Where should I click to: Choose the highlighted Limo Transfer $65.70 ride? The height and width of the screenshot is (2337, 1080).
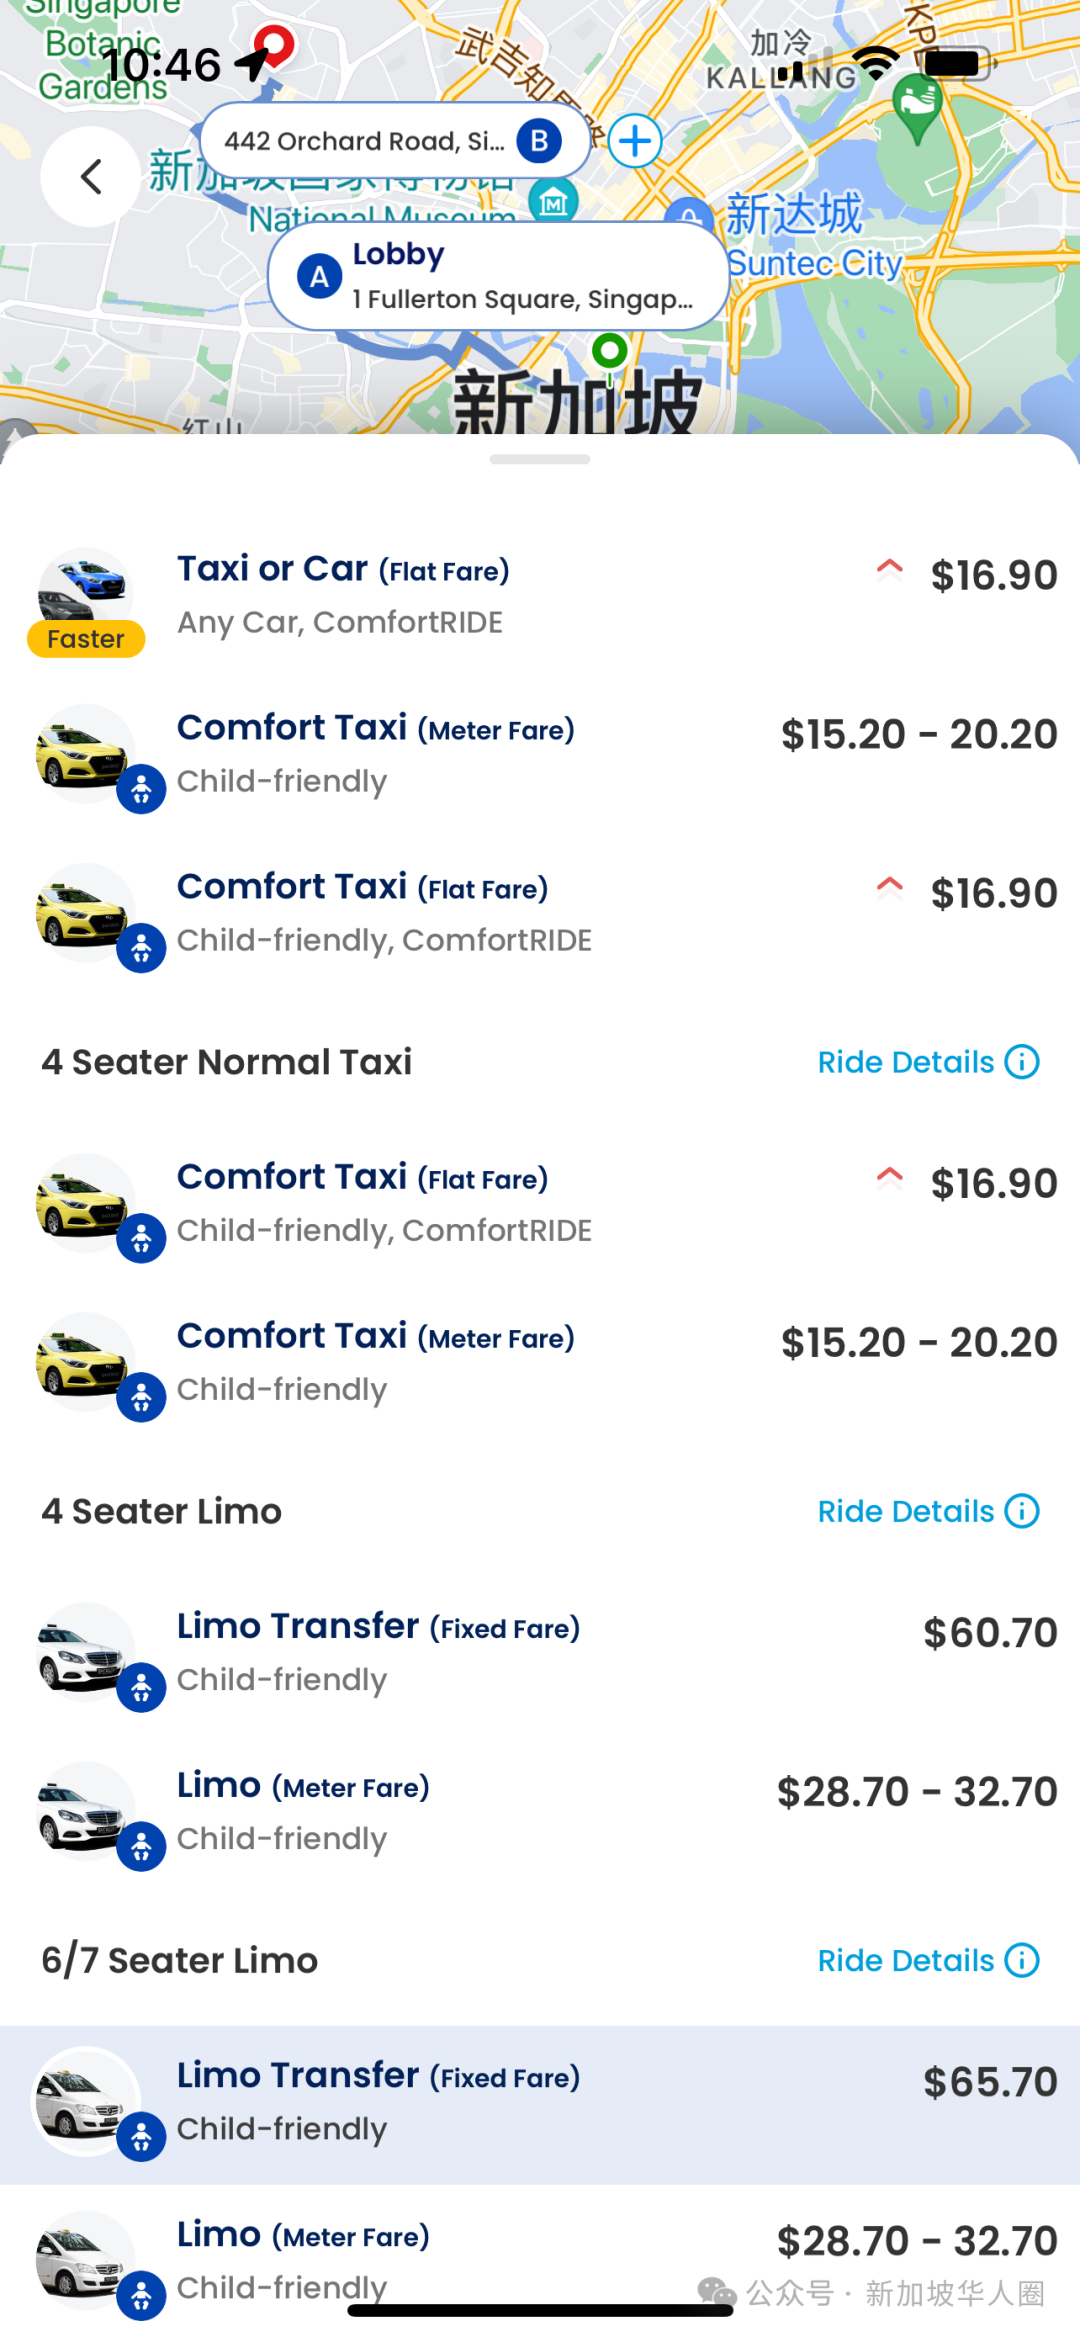coord(540,2102)
